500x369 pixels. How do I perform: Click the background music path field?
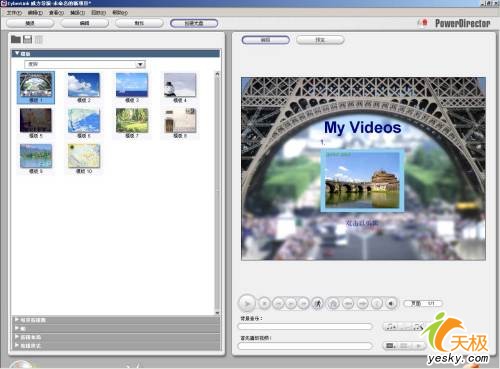305,327
